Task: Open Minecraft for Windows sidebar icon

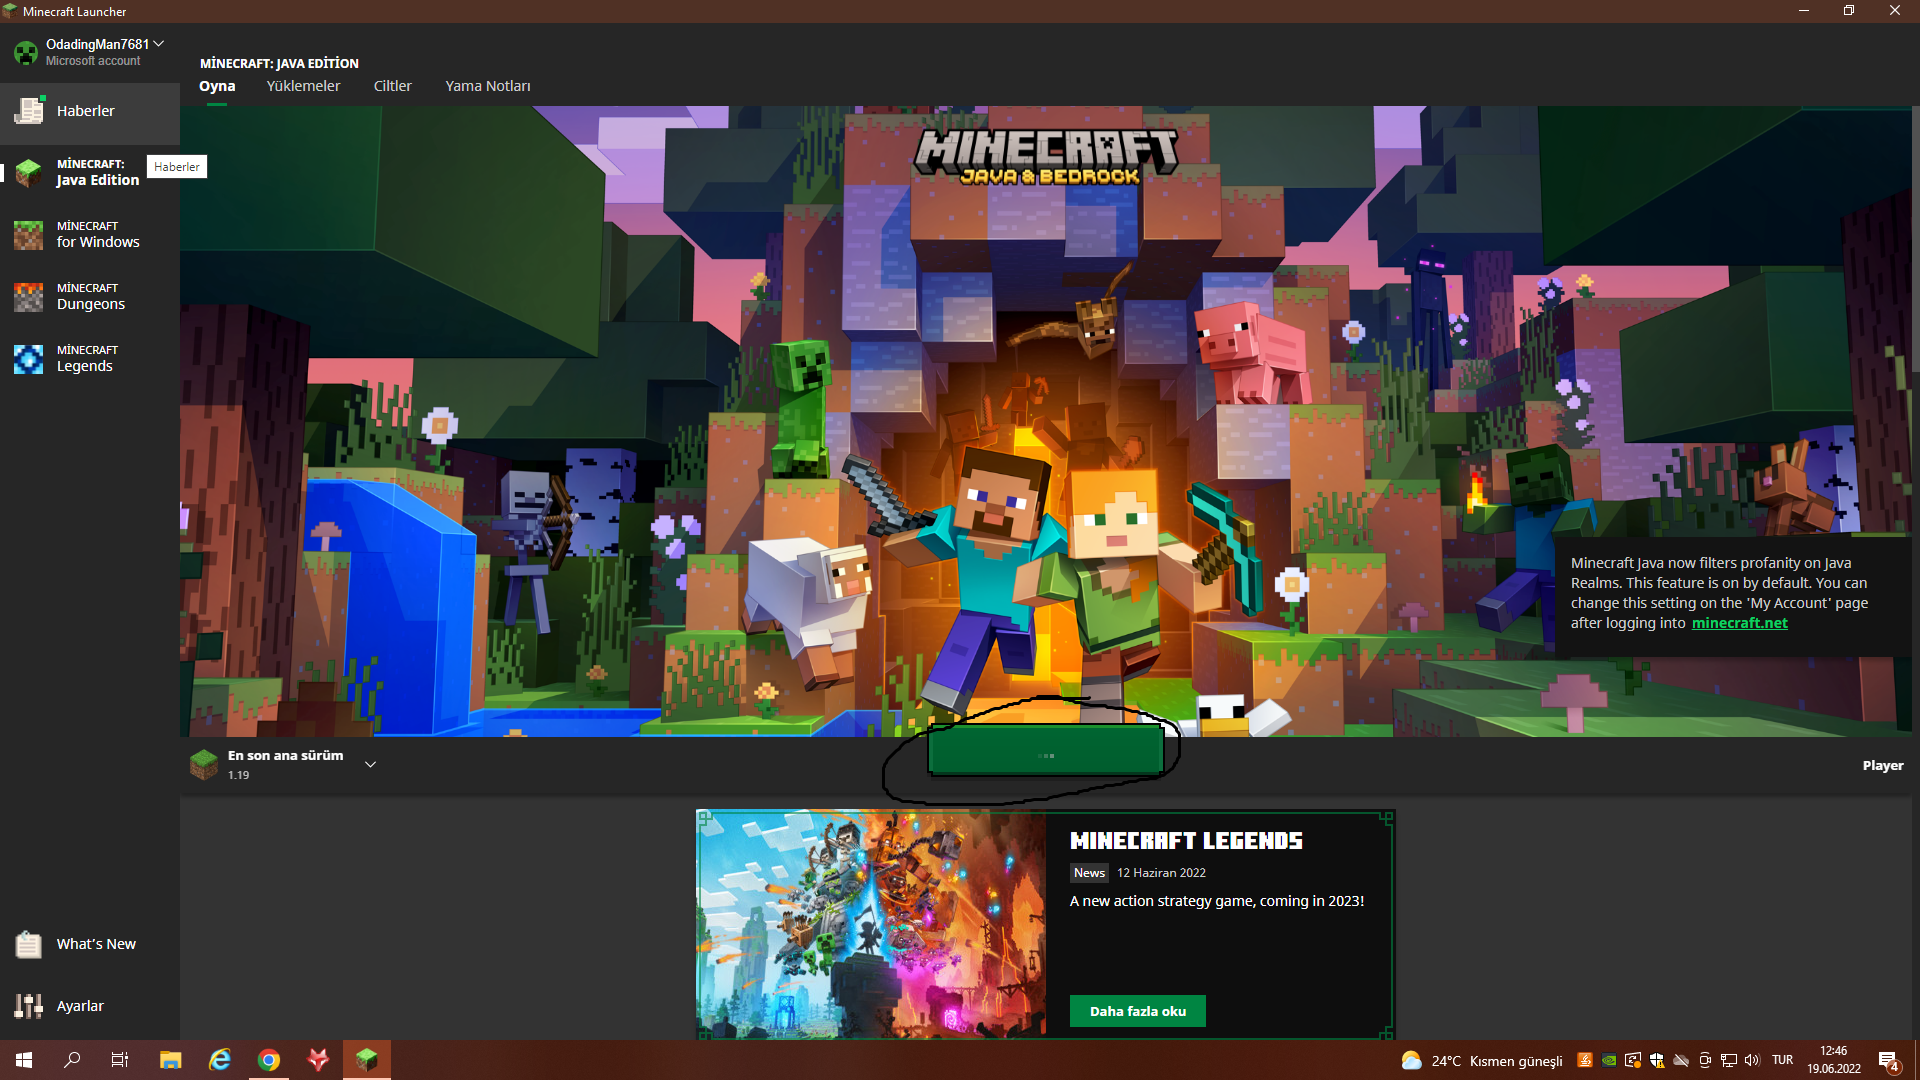Action: tap(29, 235)
